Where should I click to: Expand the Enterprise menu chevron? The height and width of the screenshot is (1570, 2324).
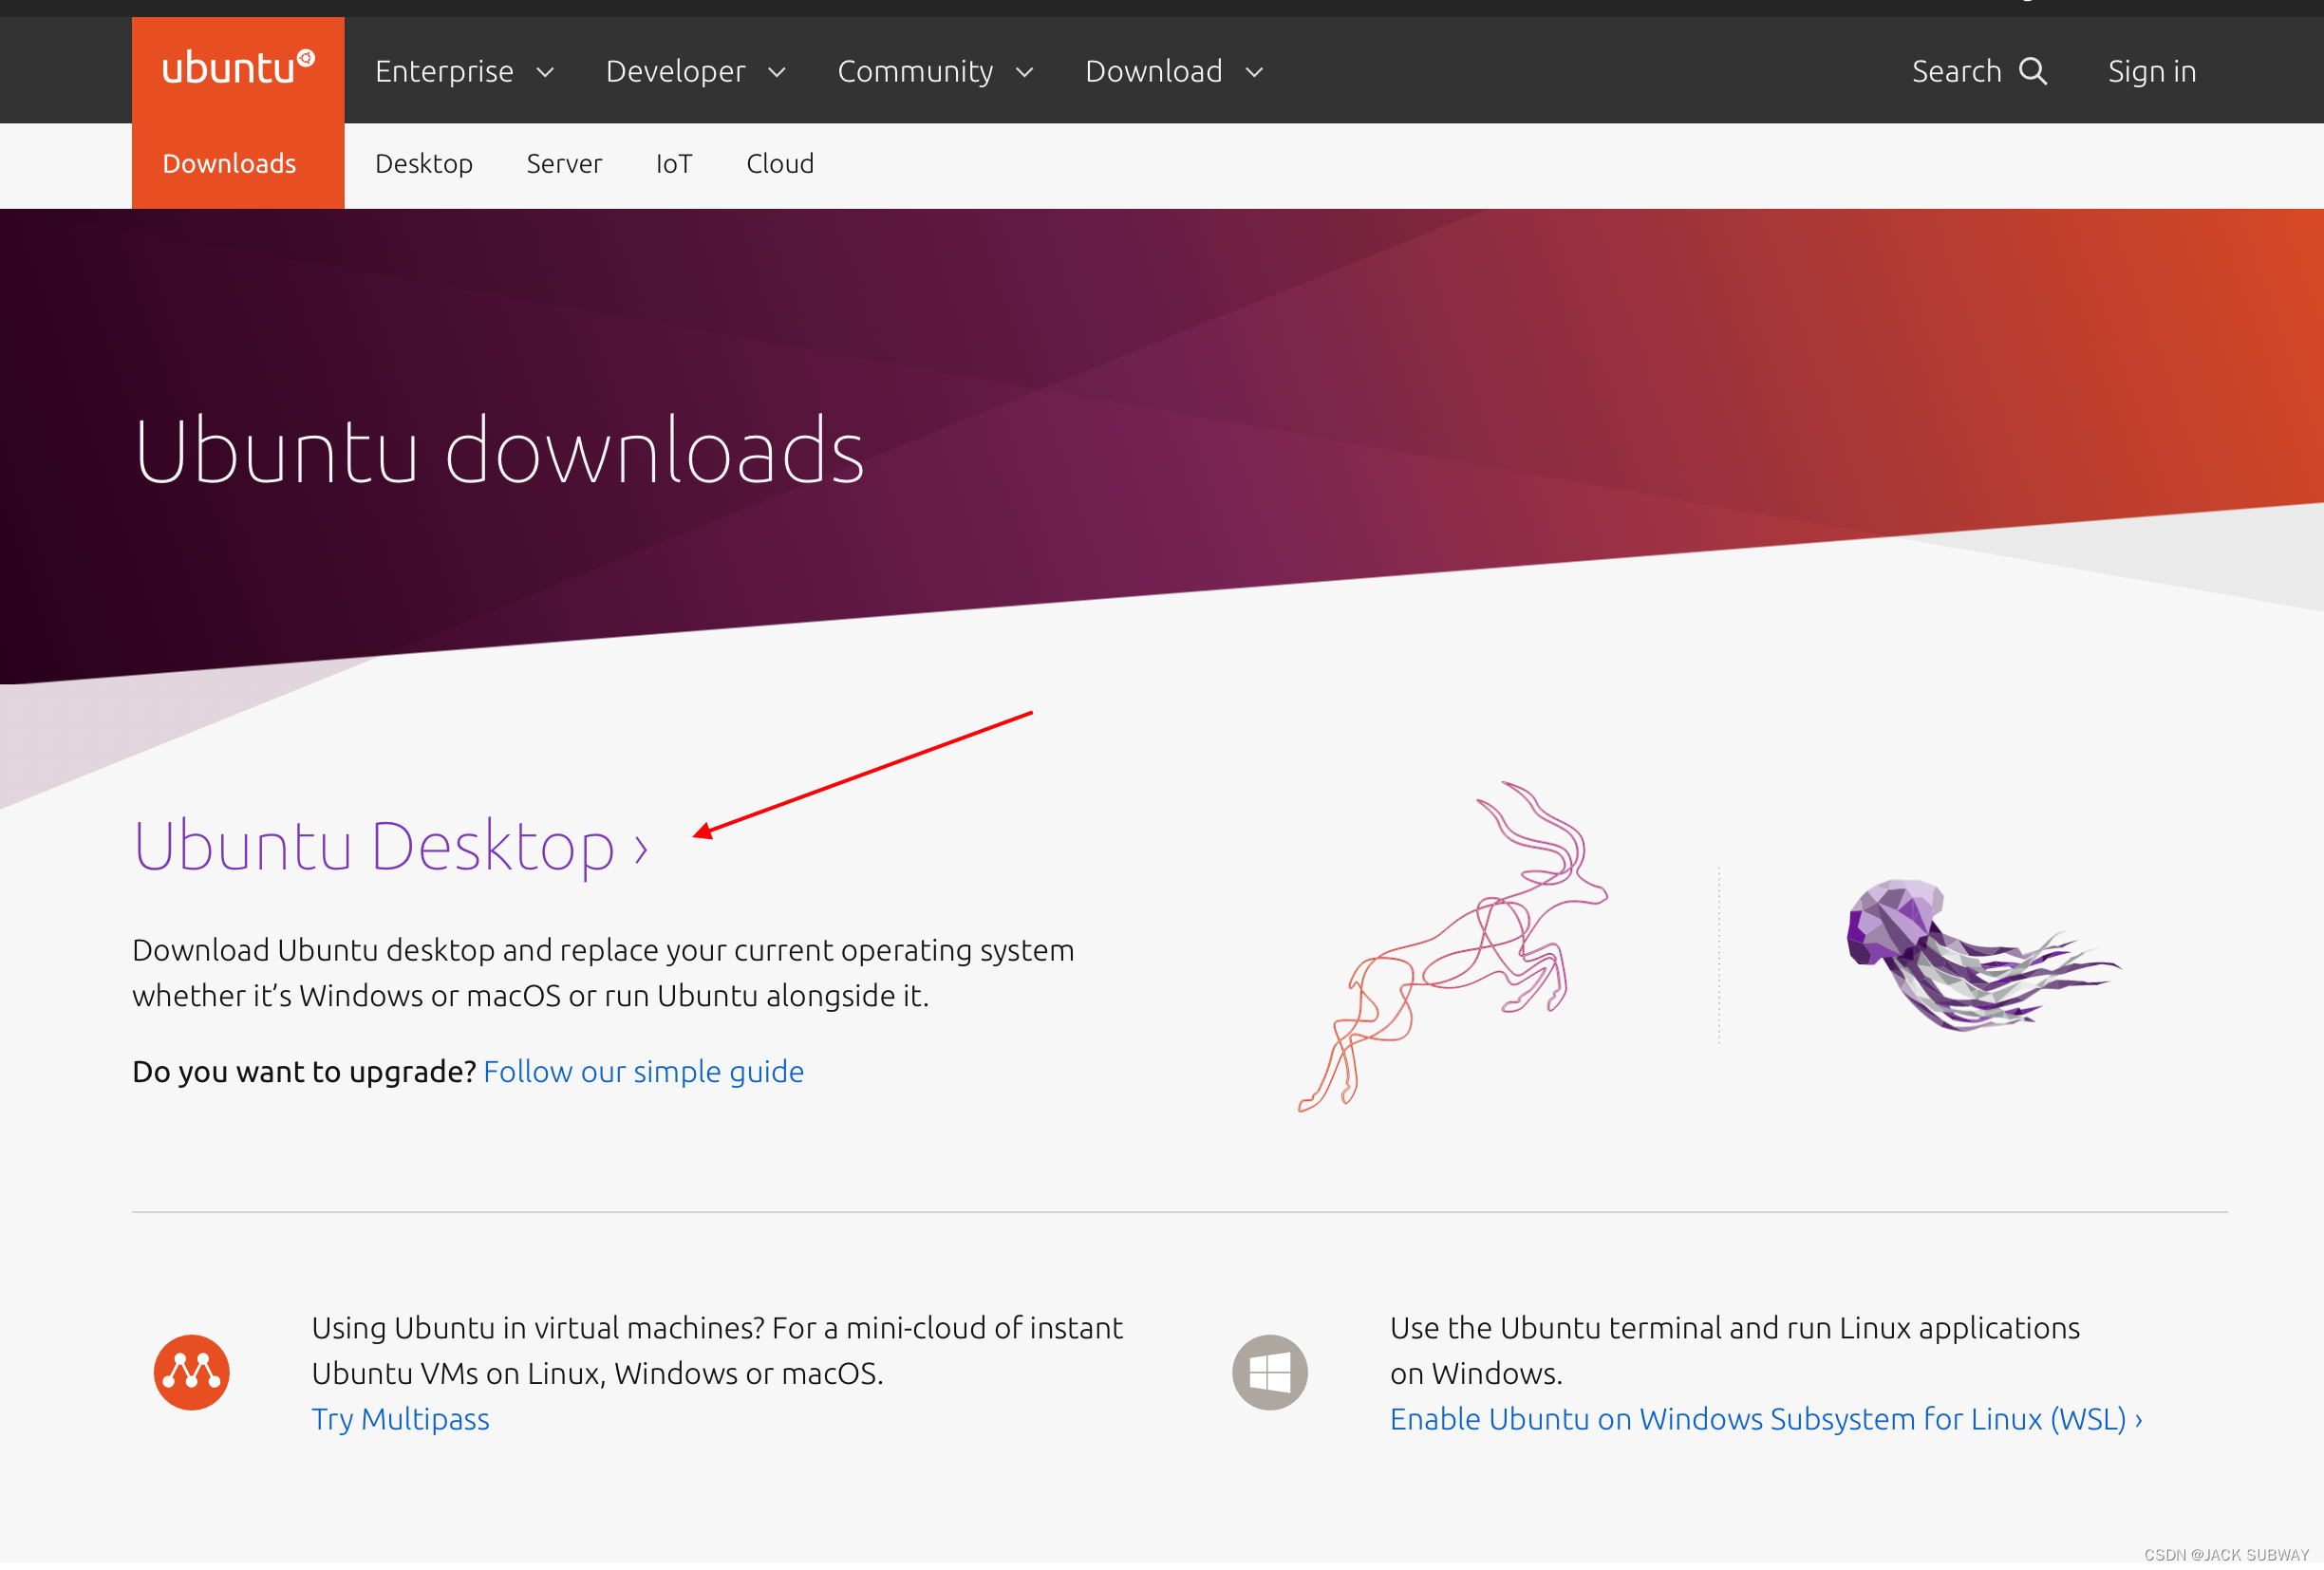coord(545,72)
